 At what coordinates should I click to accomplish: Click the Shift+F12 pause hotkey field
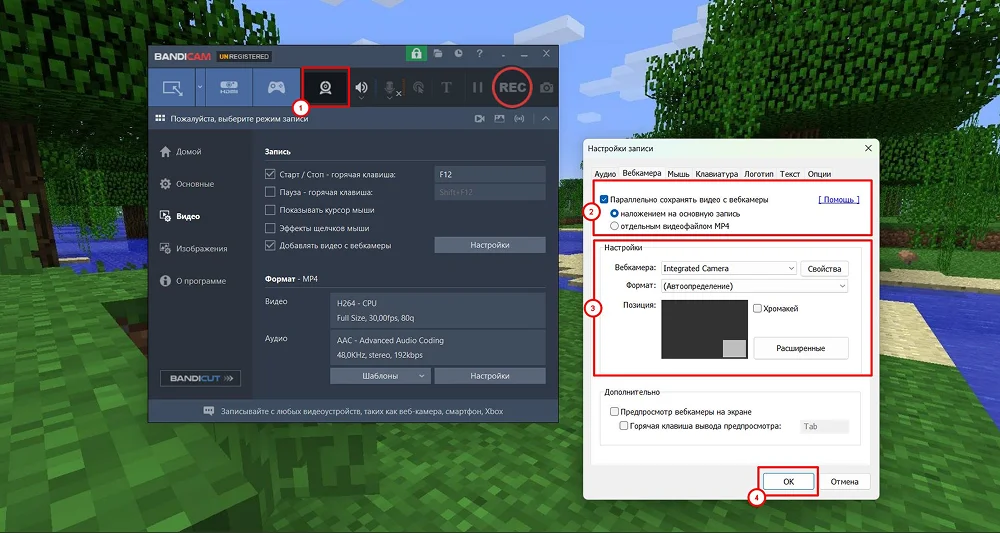(490, 192)
